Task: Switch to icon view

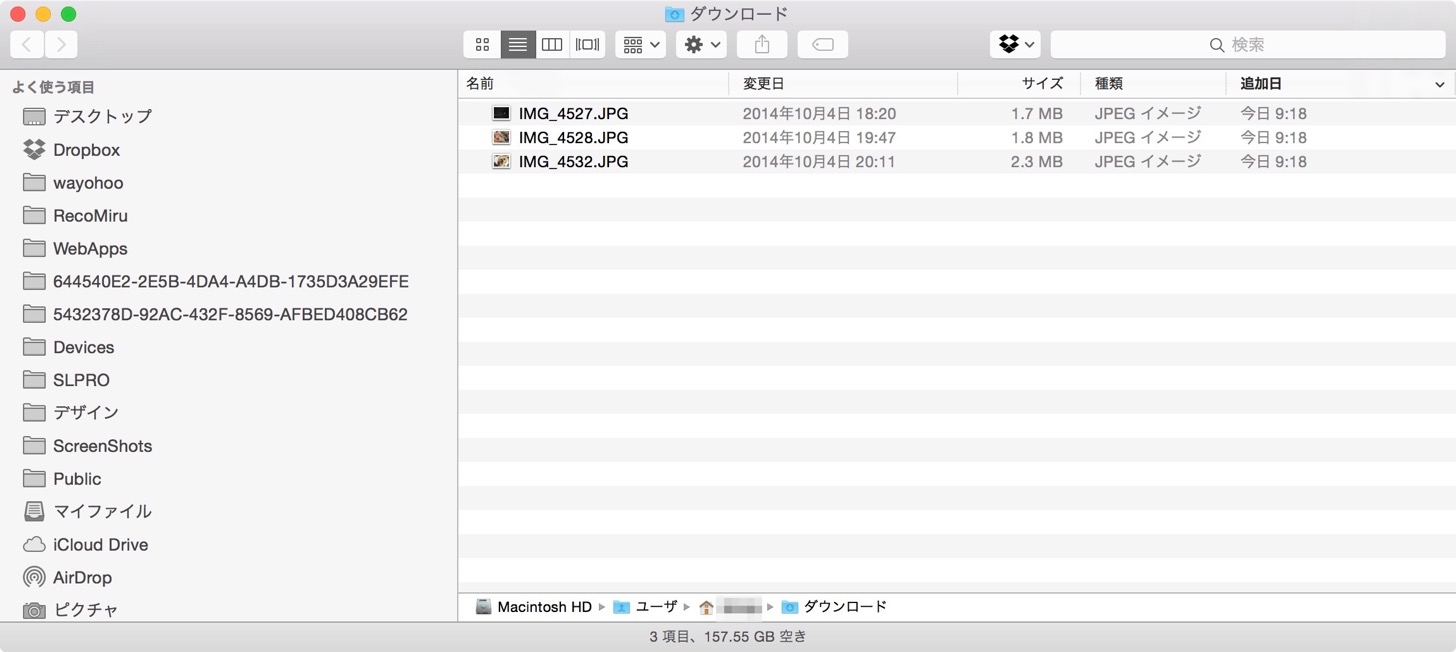Action: tap(482, 44)
